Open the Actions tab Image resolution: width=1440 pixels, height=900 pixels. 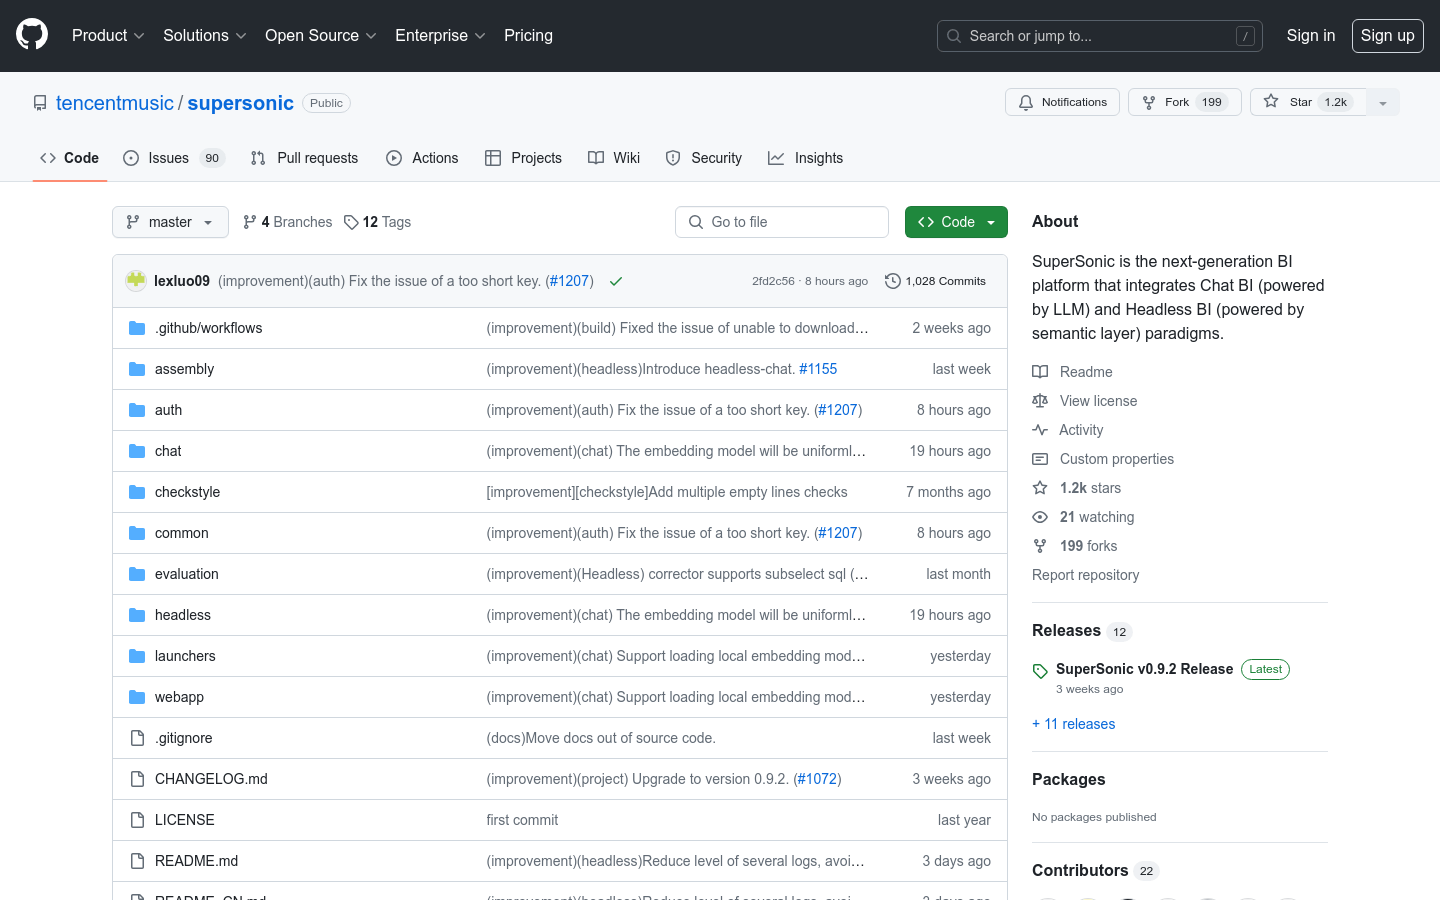click(x=422, y=158)
